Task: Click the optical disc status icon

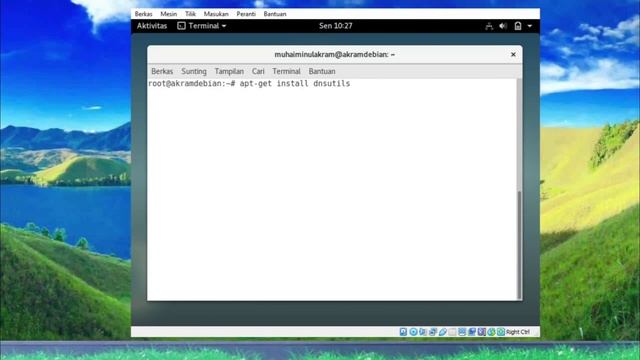Action: coord(413,332)
